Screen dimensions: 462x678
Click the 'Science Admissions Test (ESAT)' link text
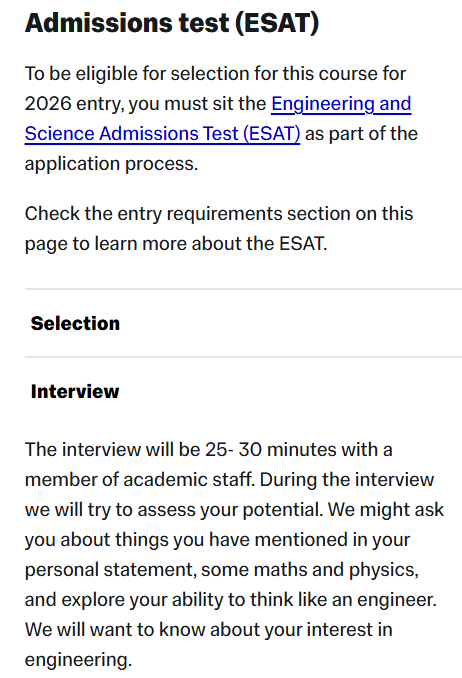click(162, 134)
